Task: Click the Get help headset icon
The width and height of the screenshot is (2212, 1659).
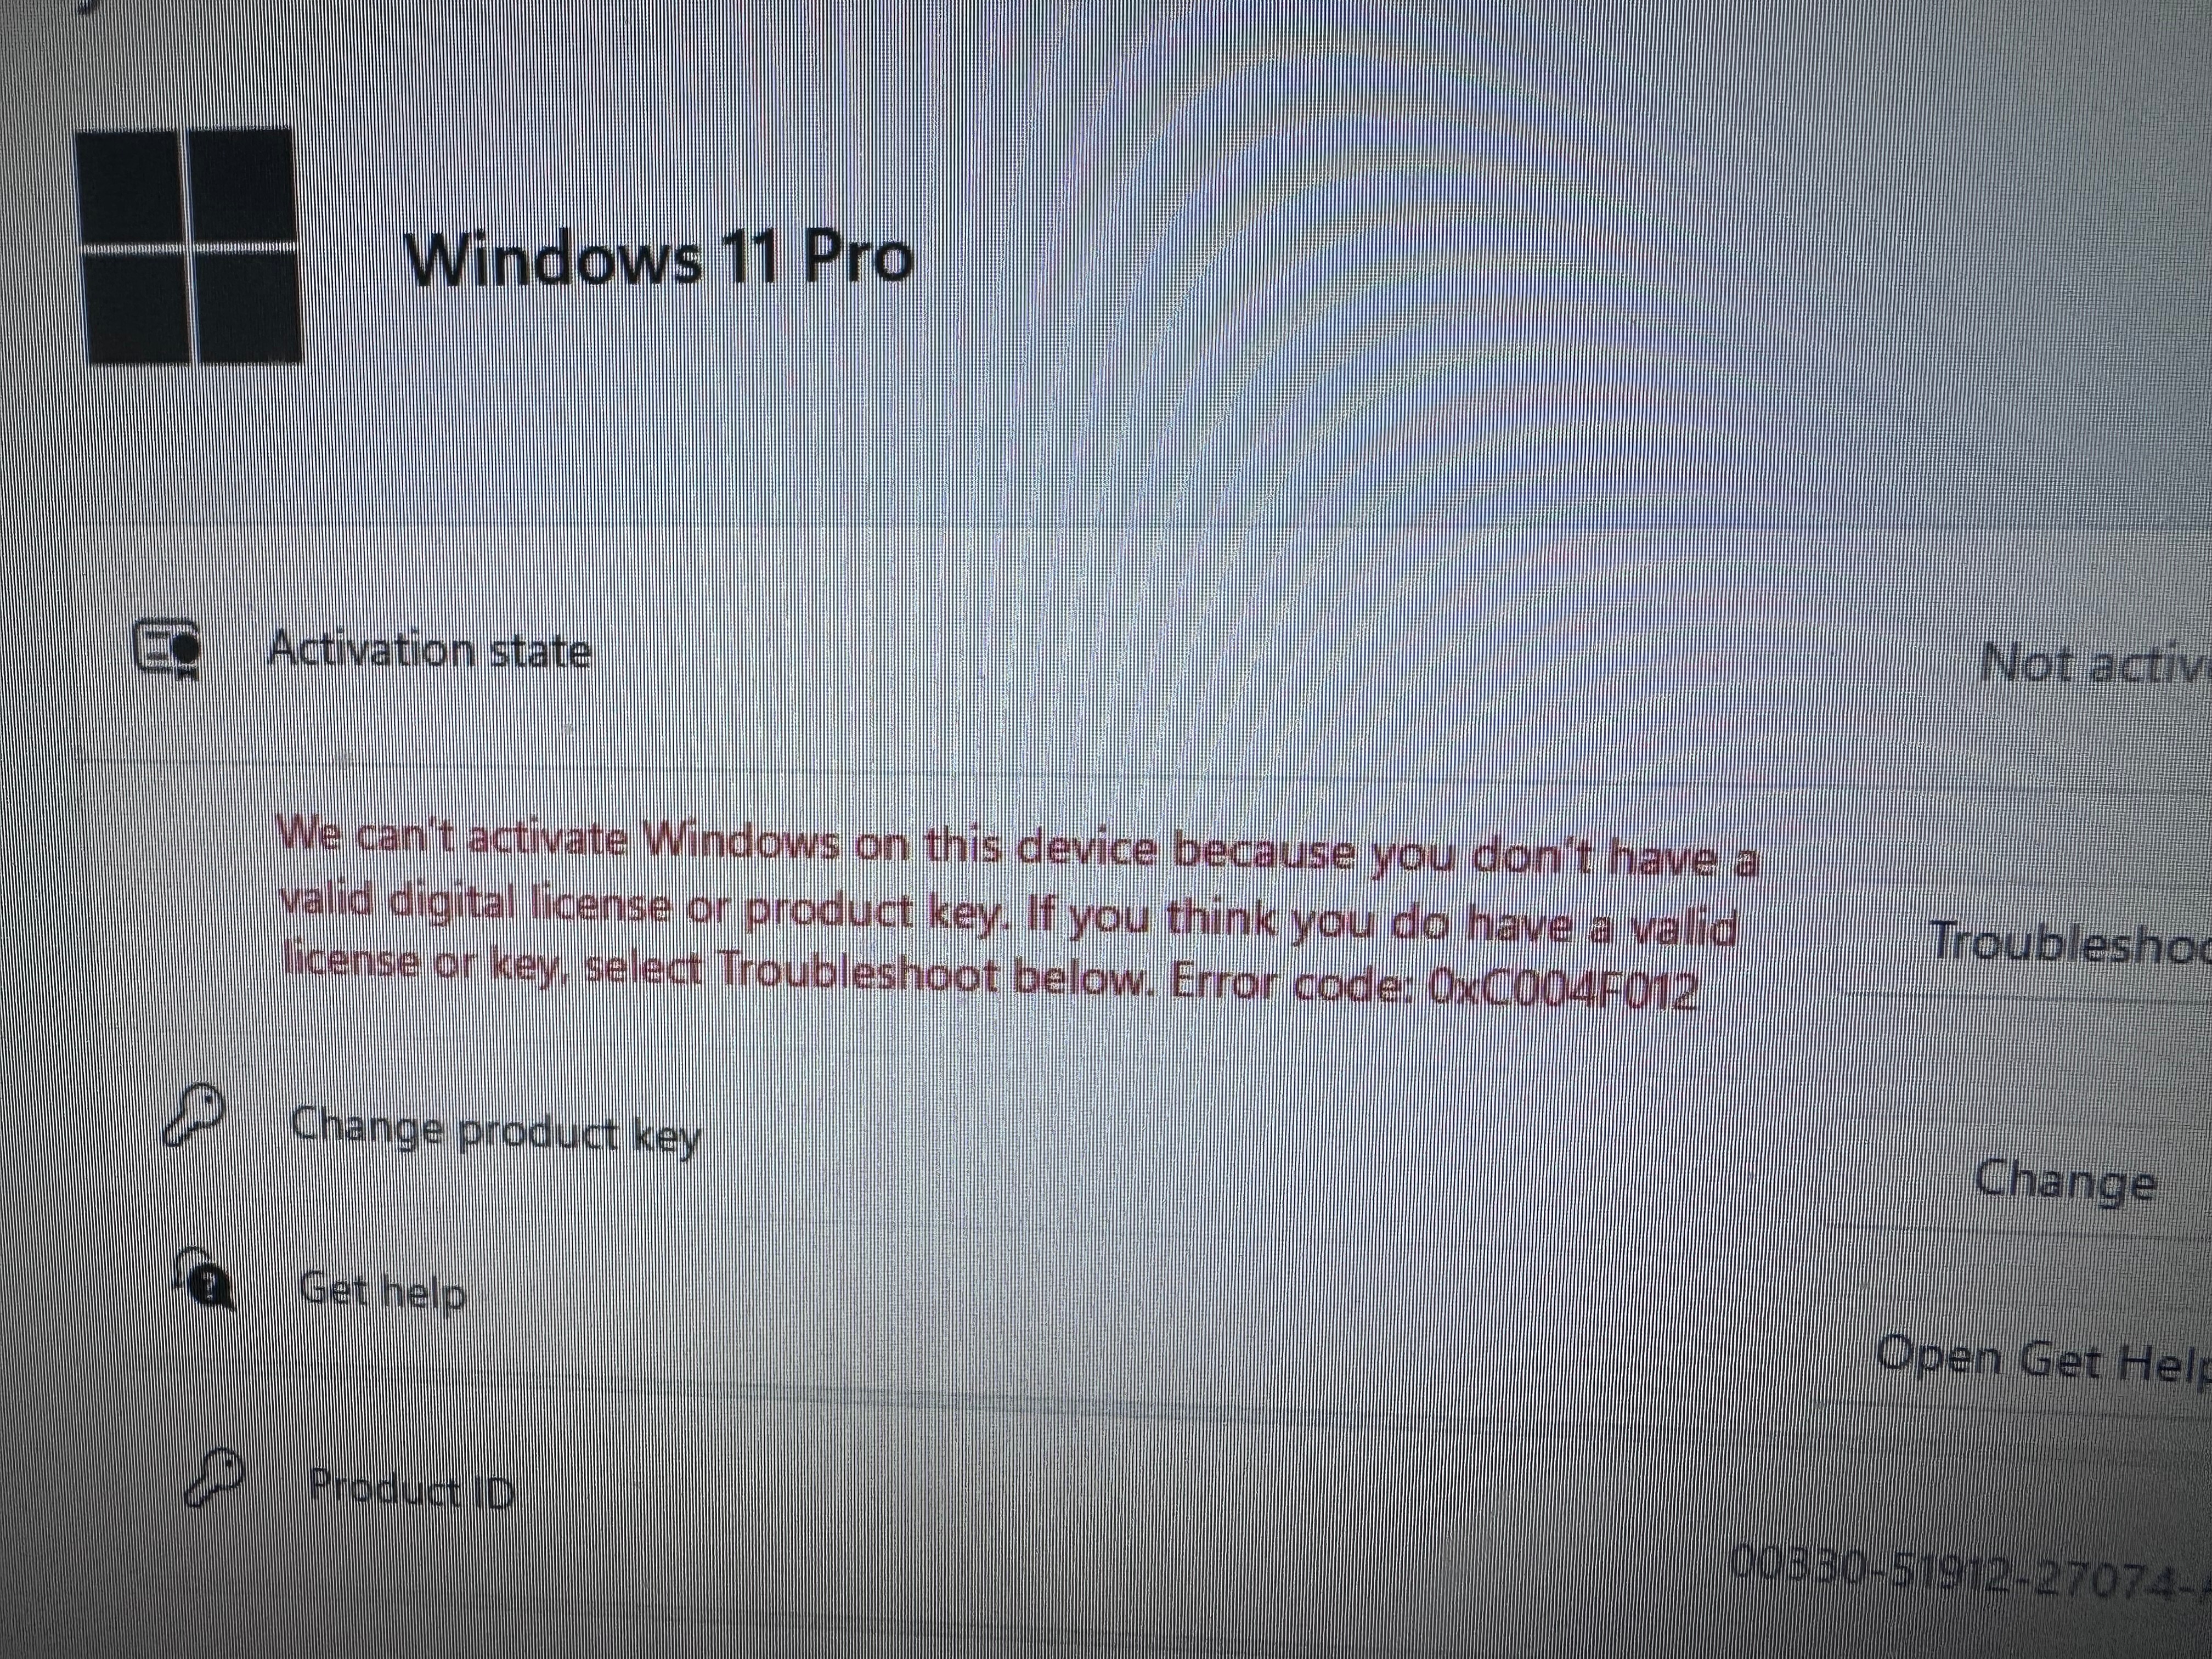Action: 205,1277
